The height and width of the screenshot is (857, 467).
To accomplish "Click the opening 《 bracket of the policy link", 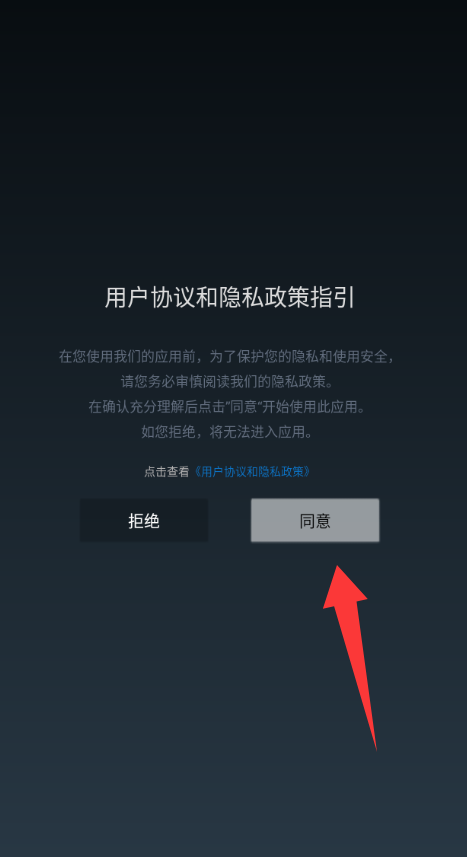I will [197, 472].
